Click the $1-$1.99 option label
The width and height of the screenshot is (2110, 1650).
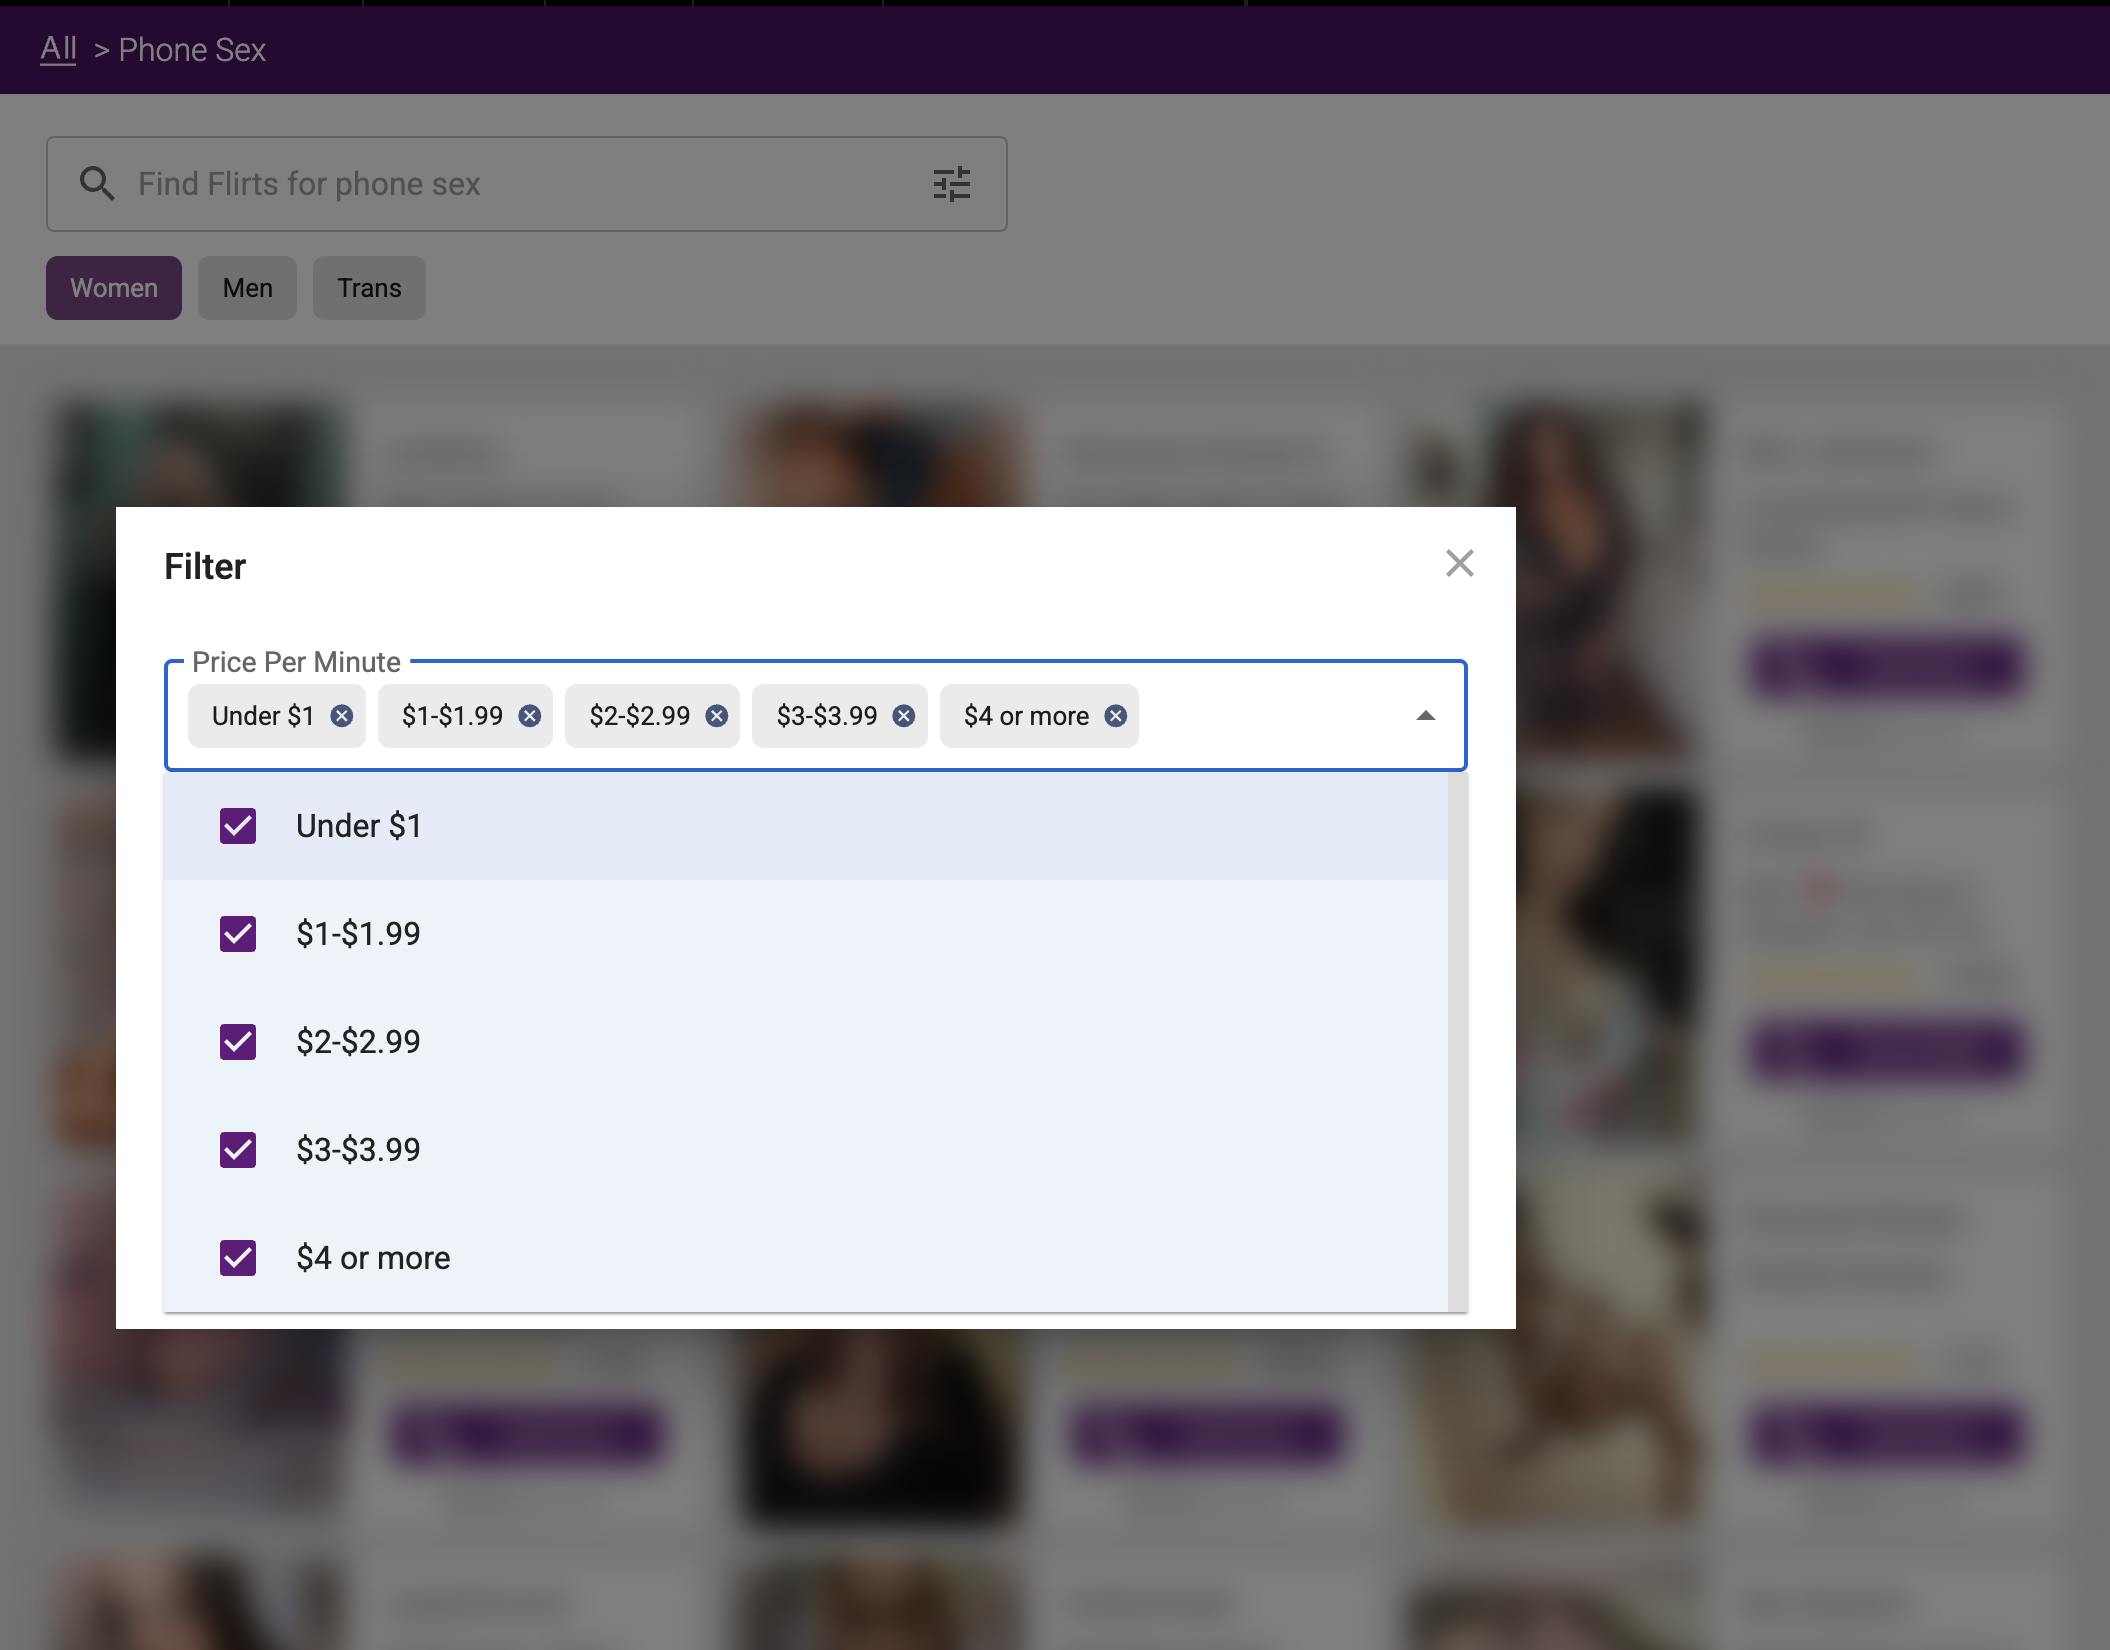[x=358, y=934]
